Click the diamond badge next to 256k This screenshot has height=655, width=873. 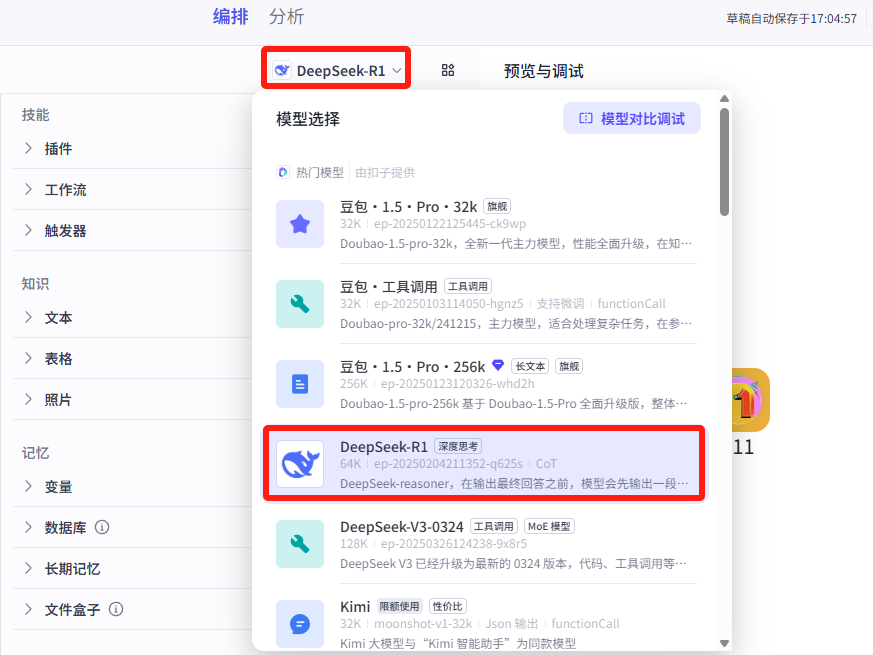pos(498,365)
